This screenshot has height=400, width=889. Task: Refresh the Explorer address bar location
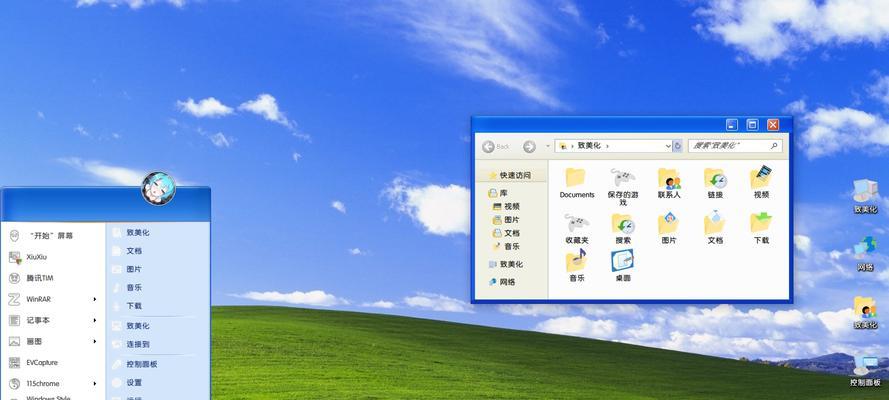tap(677, 146)
